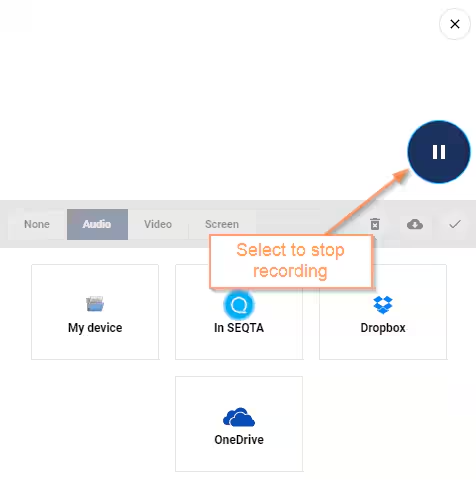Open the My device upload tile
Viewport: 476px width, 485px height.
[x=95, y=312]
